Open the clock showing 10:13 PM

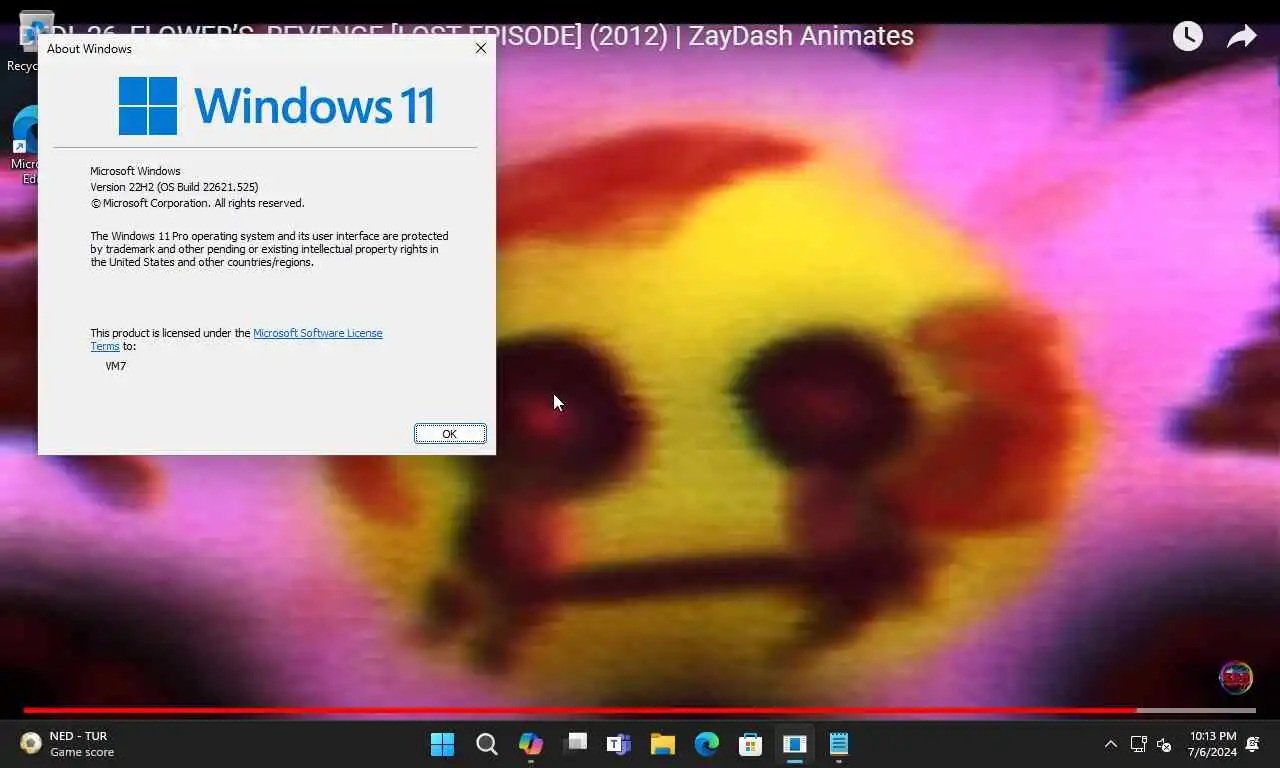tap(1212, 744)
